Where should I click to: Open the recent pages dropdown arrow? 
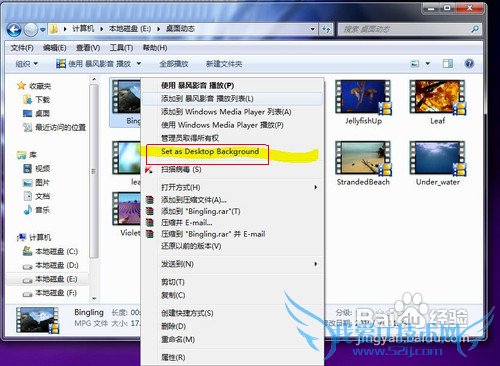[43, 30]
